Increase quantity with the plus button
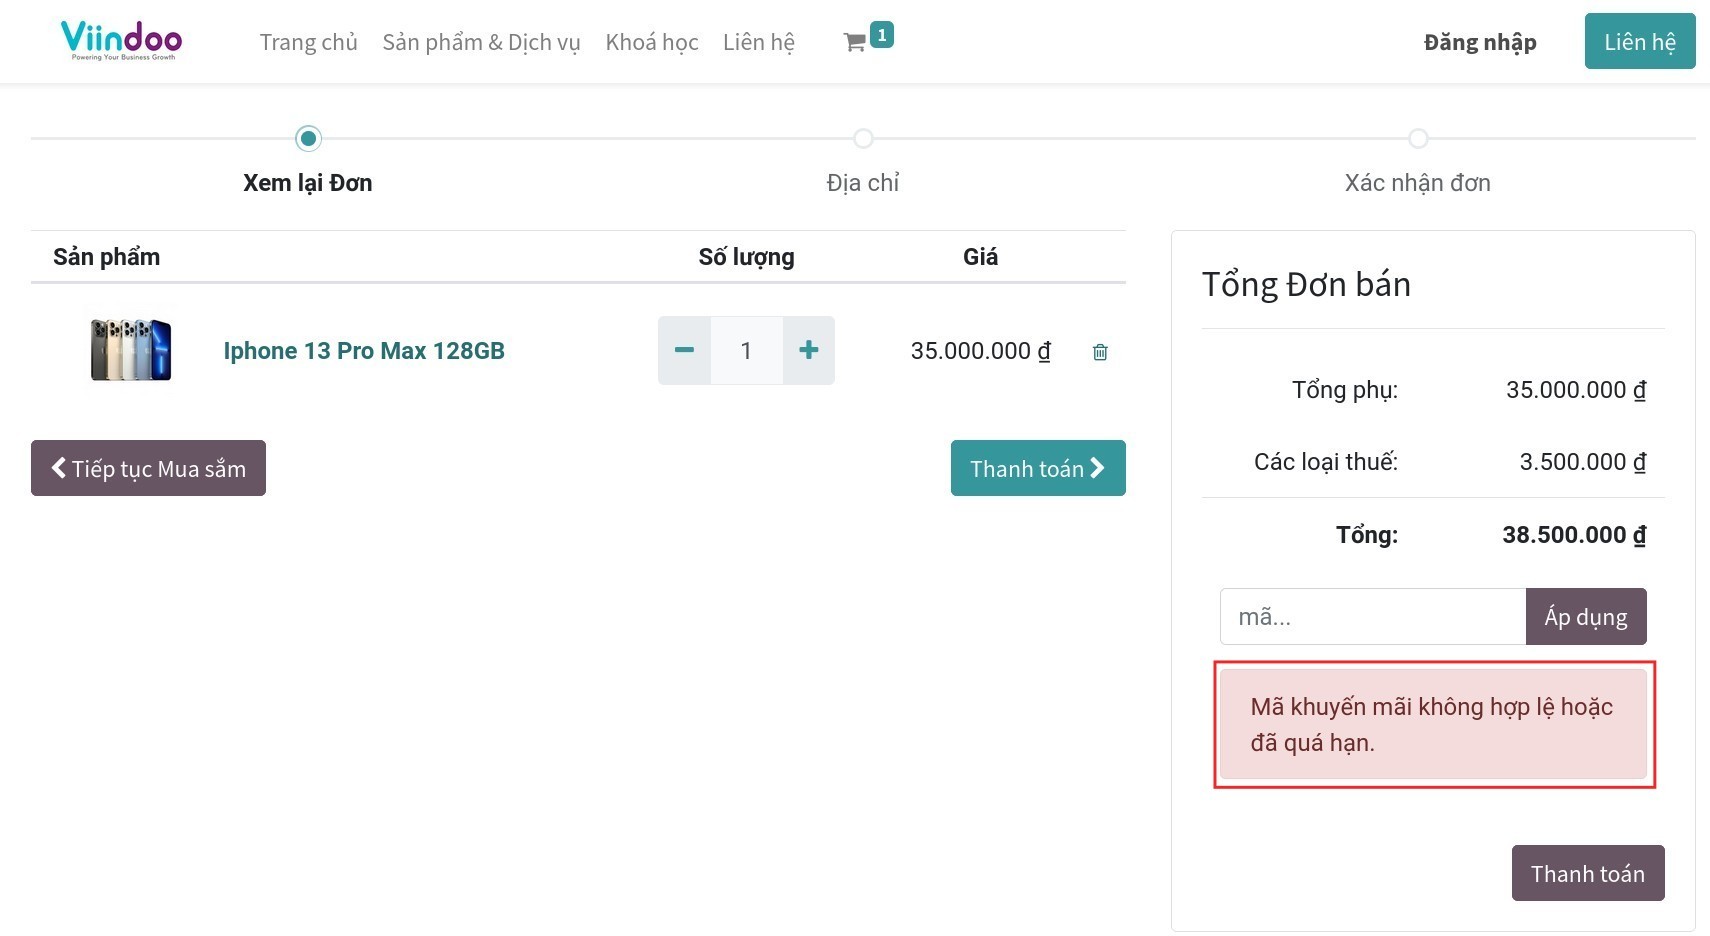The height and width of the screenshot is (936, 1710). pos(808,351)
